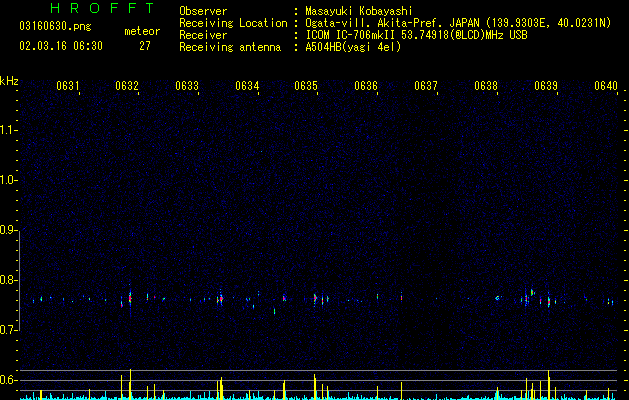This screenshot has width=629, height=400.
Task: Click the meteor label
Action: (142, 31)
